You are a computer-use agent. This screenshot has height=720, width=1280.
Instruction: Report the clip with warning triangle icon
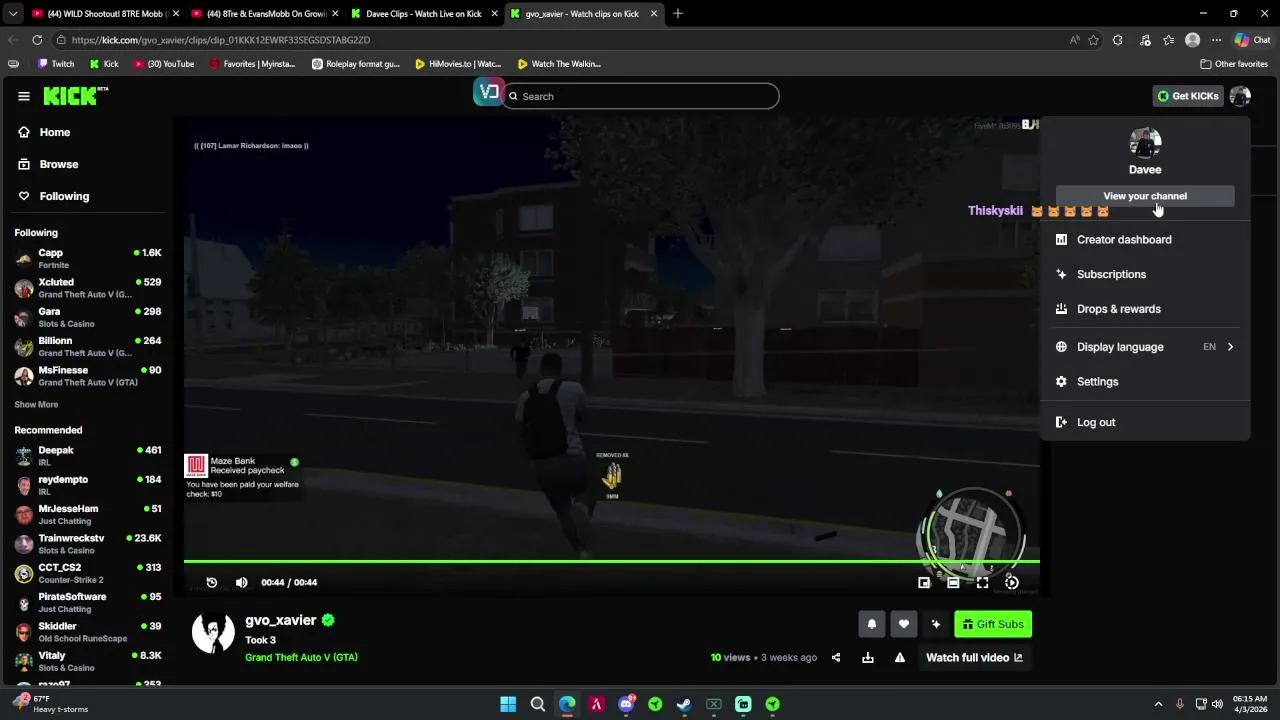pos(900,657)
